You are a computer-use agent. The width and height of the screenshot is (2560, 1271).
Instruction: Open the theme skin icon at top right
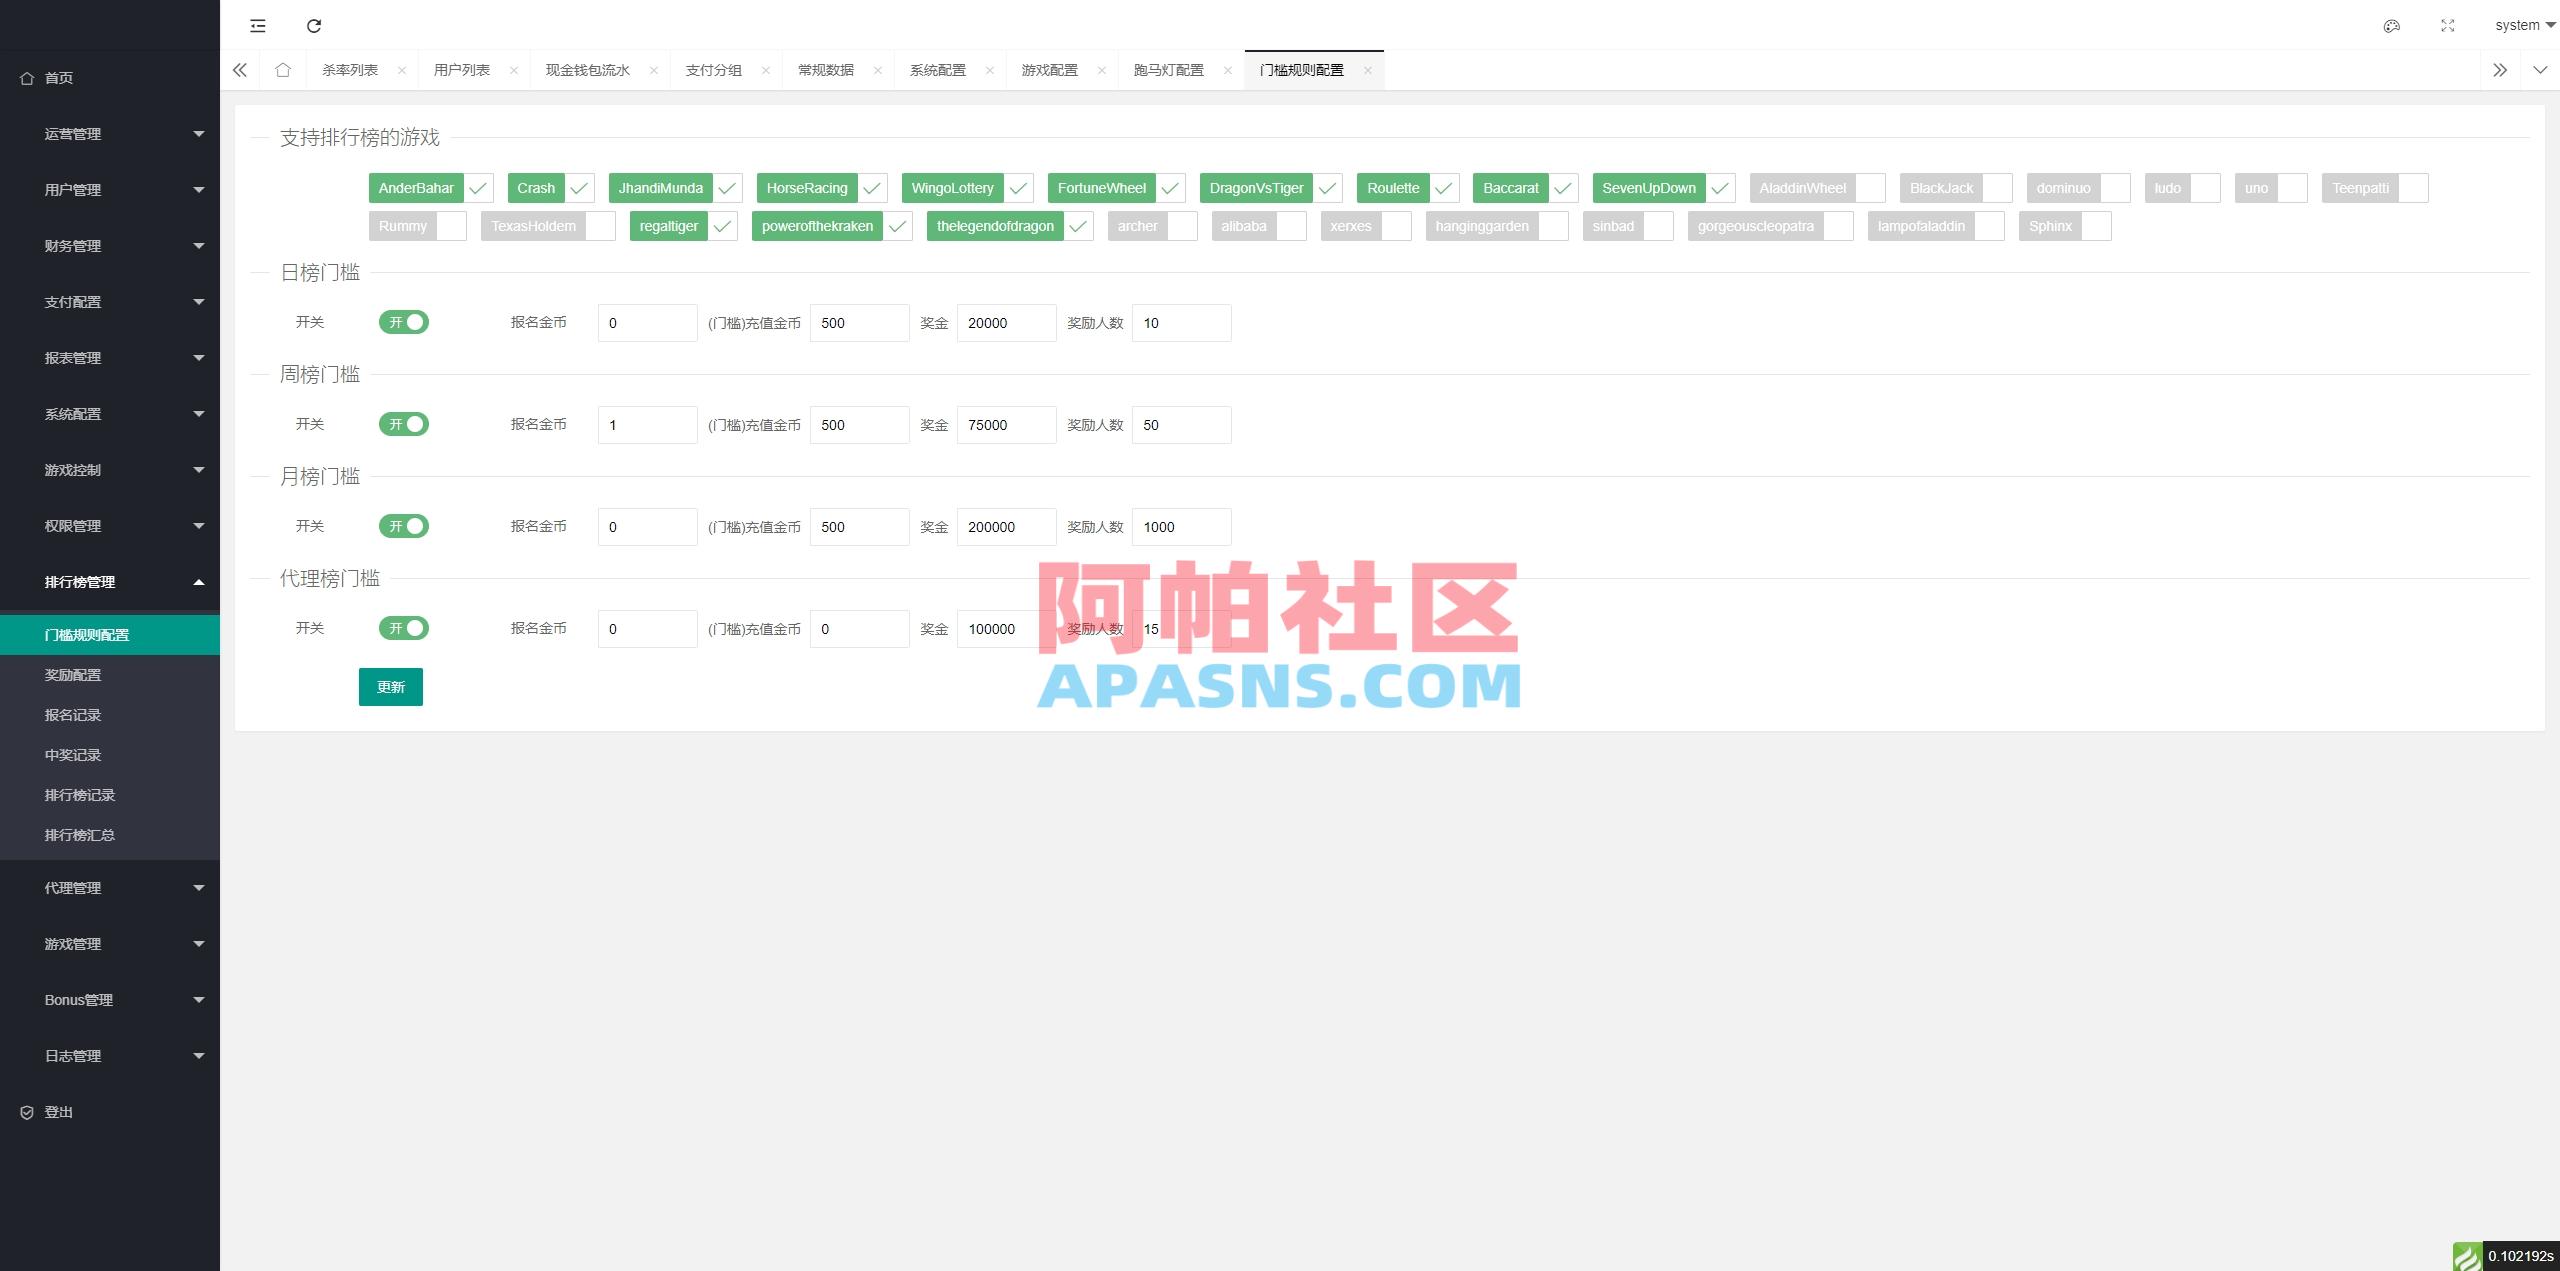pyautogui.click(x=2391, y=25)
